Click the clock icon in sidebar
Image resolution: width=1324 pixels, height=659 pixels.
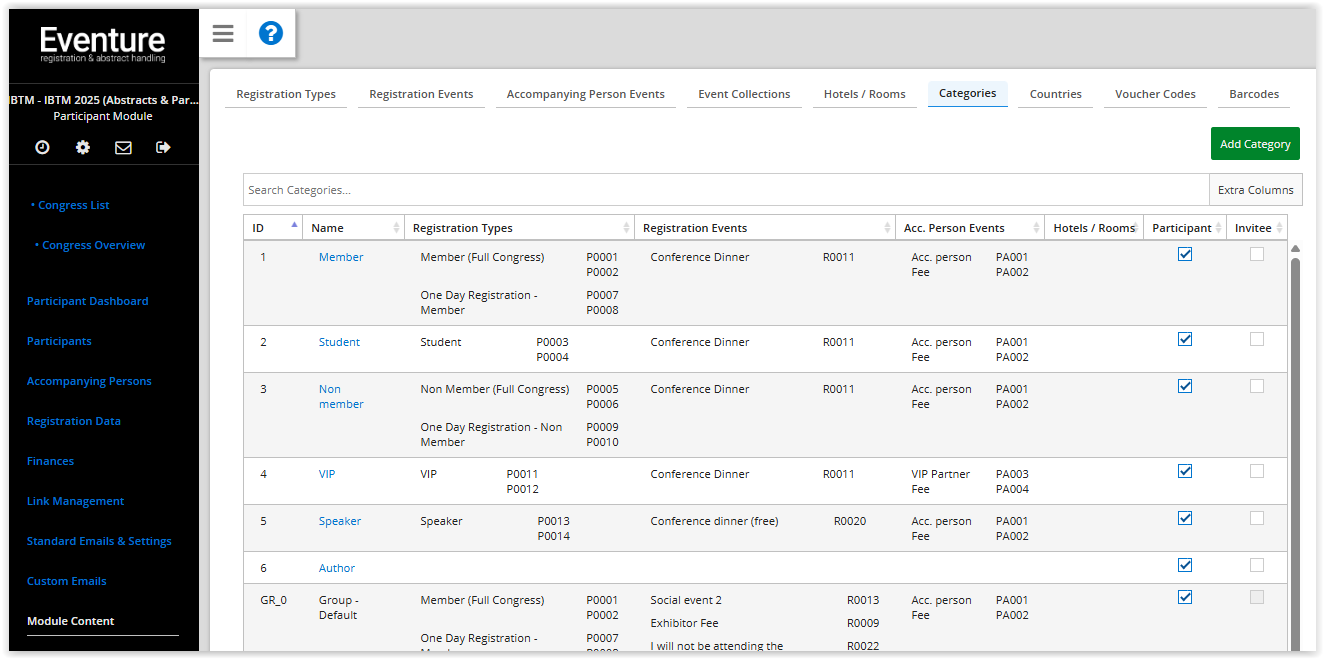click(42, 147)
